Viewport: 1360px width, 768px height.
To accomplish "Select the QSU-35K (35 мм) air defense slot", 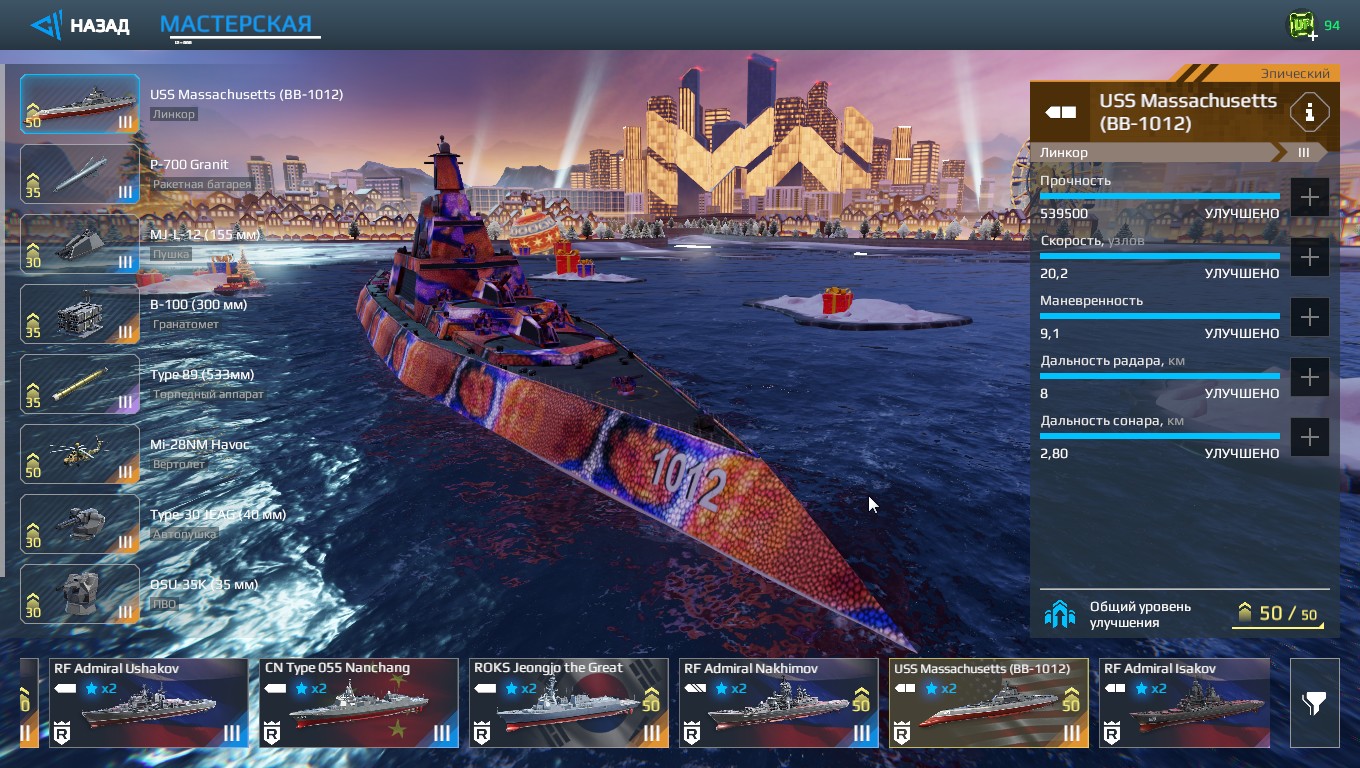I will (x=80, y=594).
